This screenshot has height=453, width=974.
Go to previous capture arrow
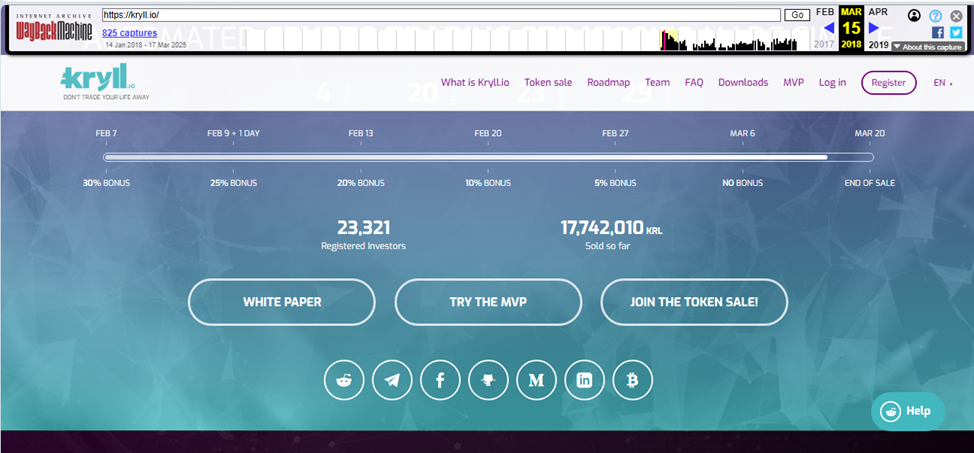pos(828,28)
